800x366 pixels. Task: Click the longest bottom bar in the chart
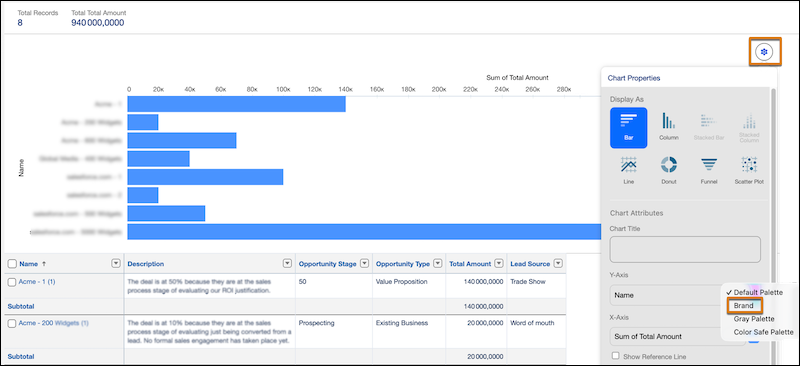pos(365,232)
